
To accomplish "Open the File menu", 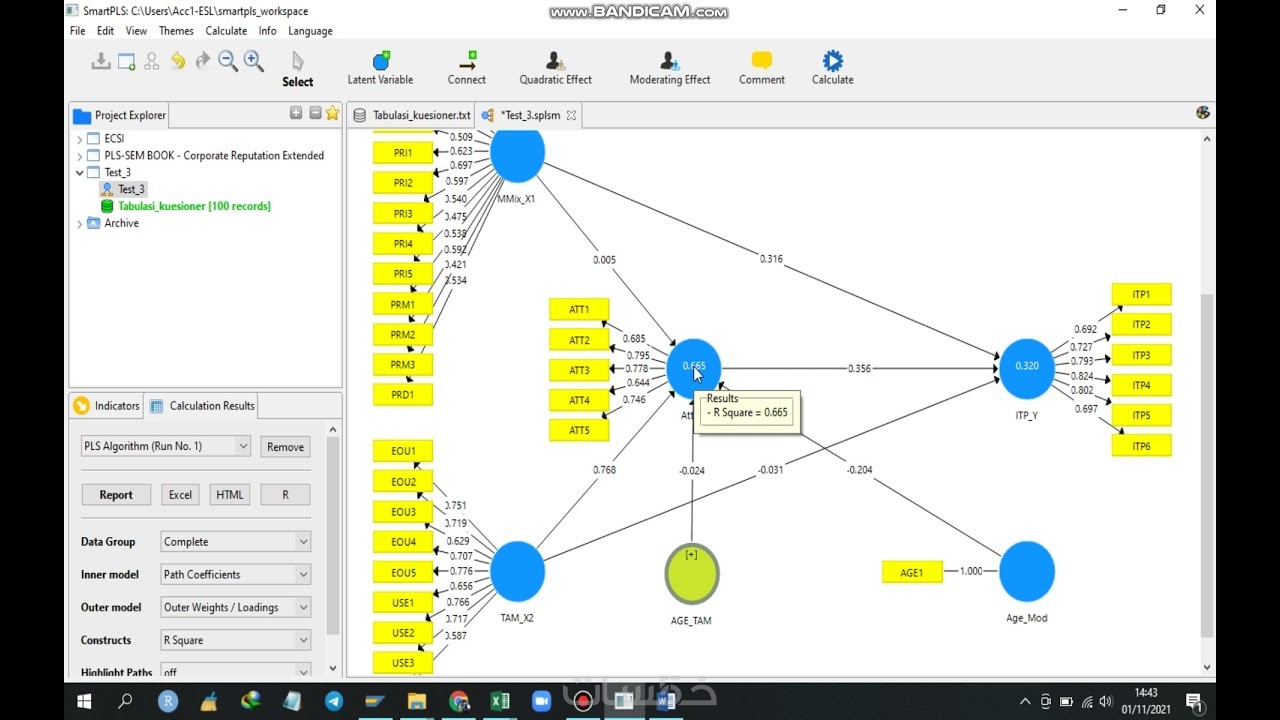I will 77,31.
